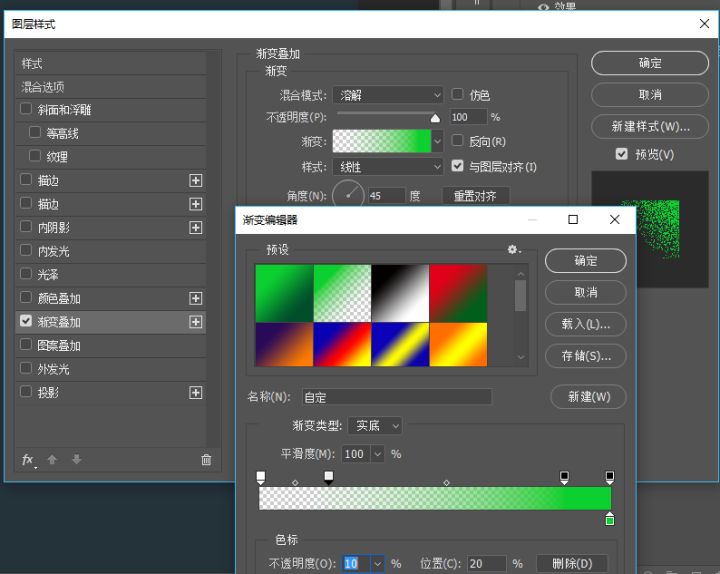720x574 pixels.
Task: Click the plus icon beside 投影
Action: (196, 393)
